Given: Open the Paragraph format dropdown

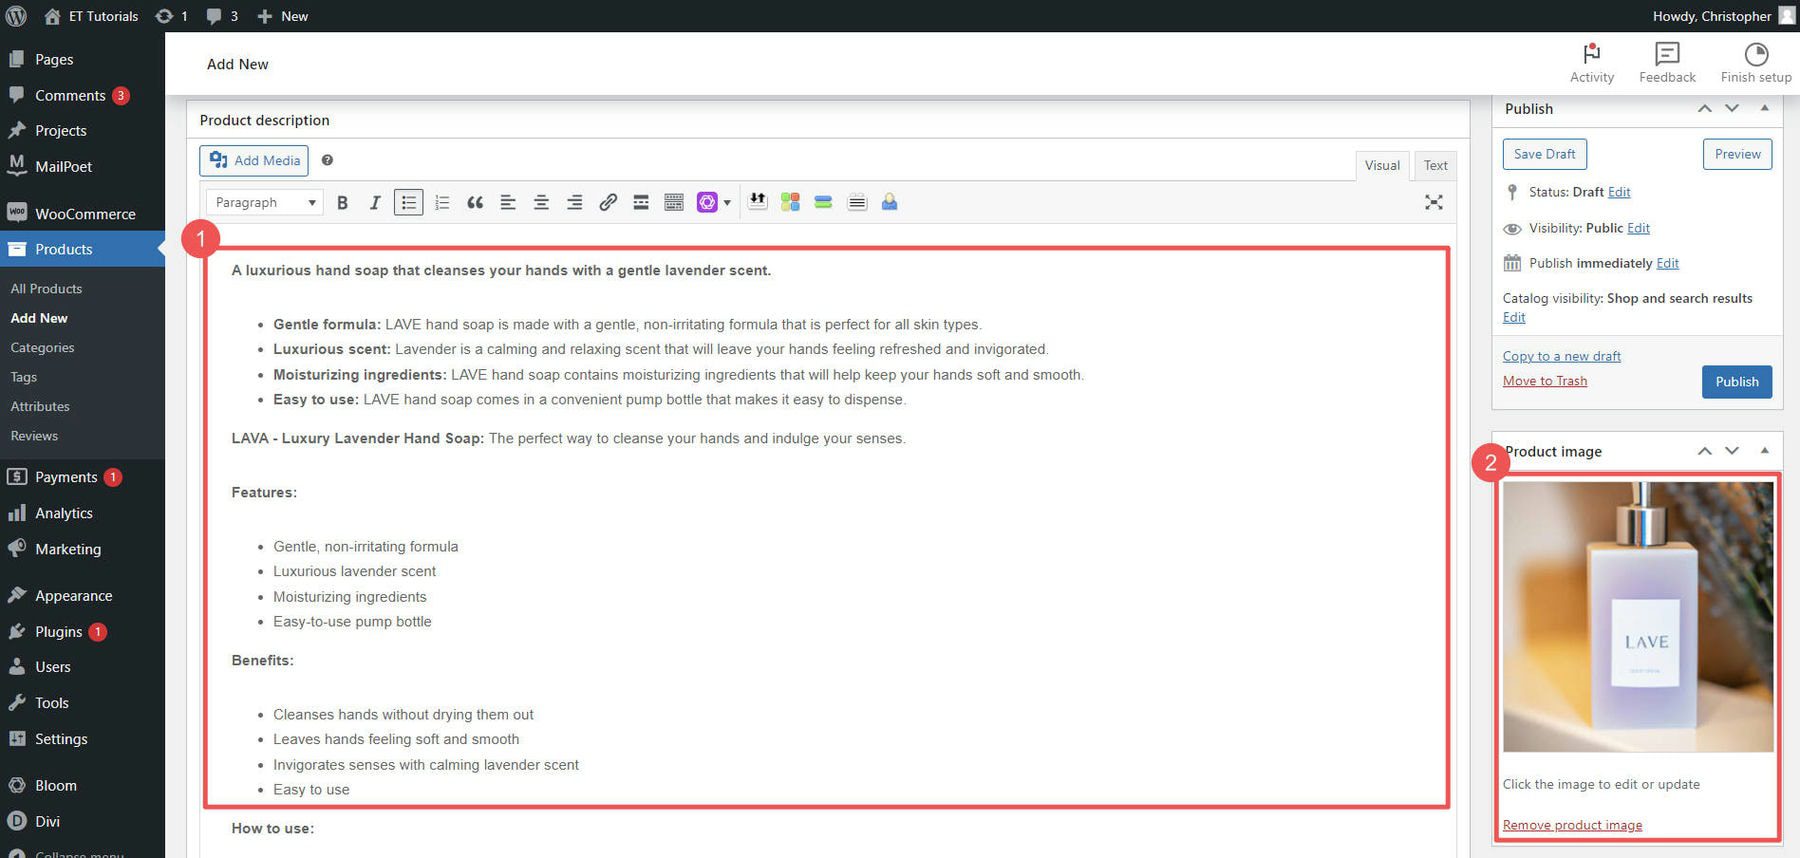Looking at the screenshot, I should (x=265, y=203).
